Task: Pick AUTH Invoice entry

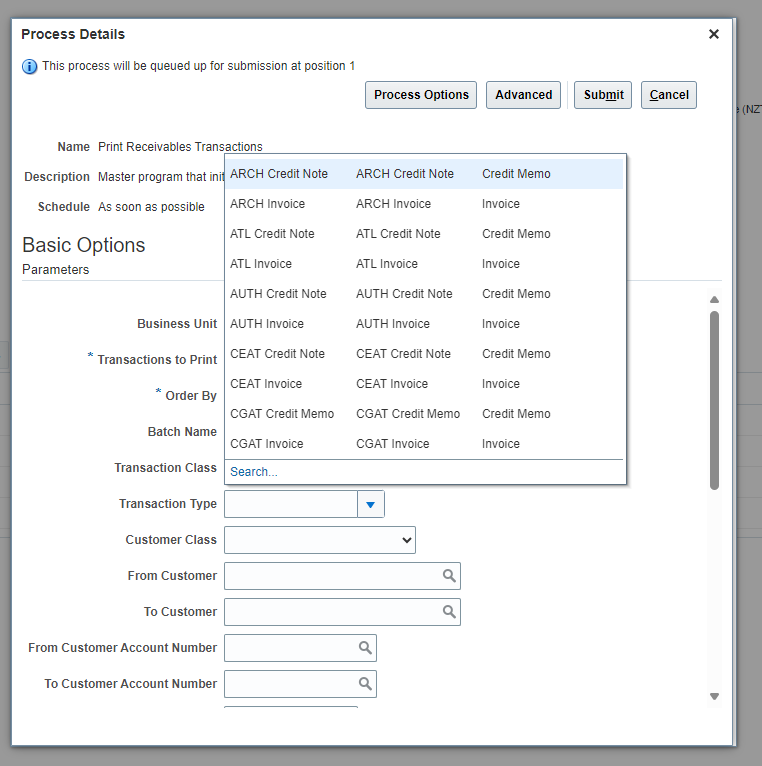Action: (424, 324)
